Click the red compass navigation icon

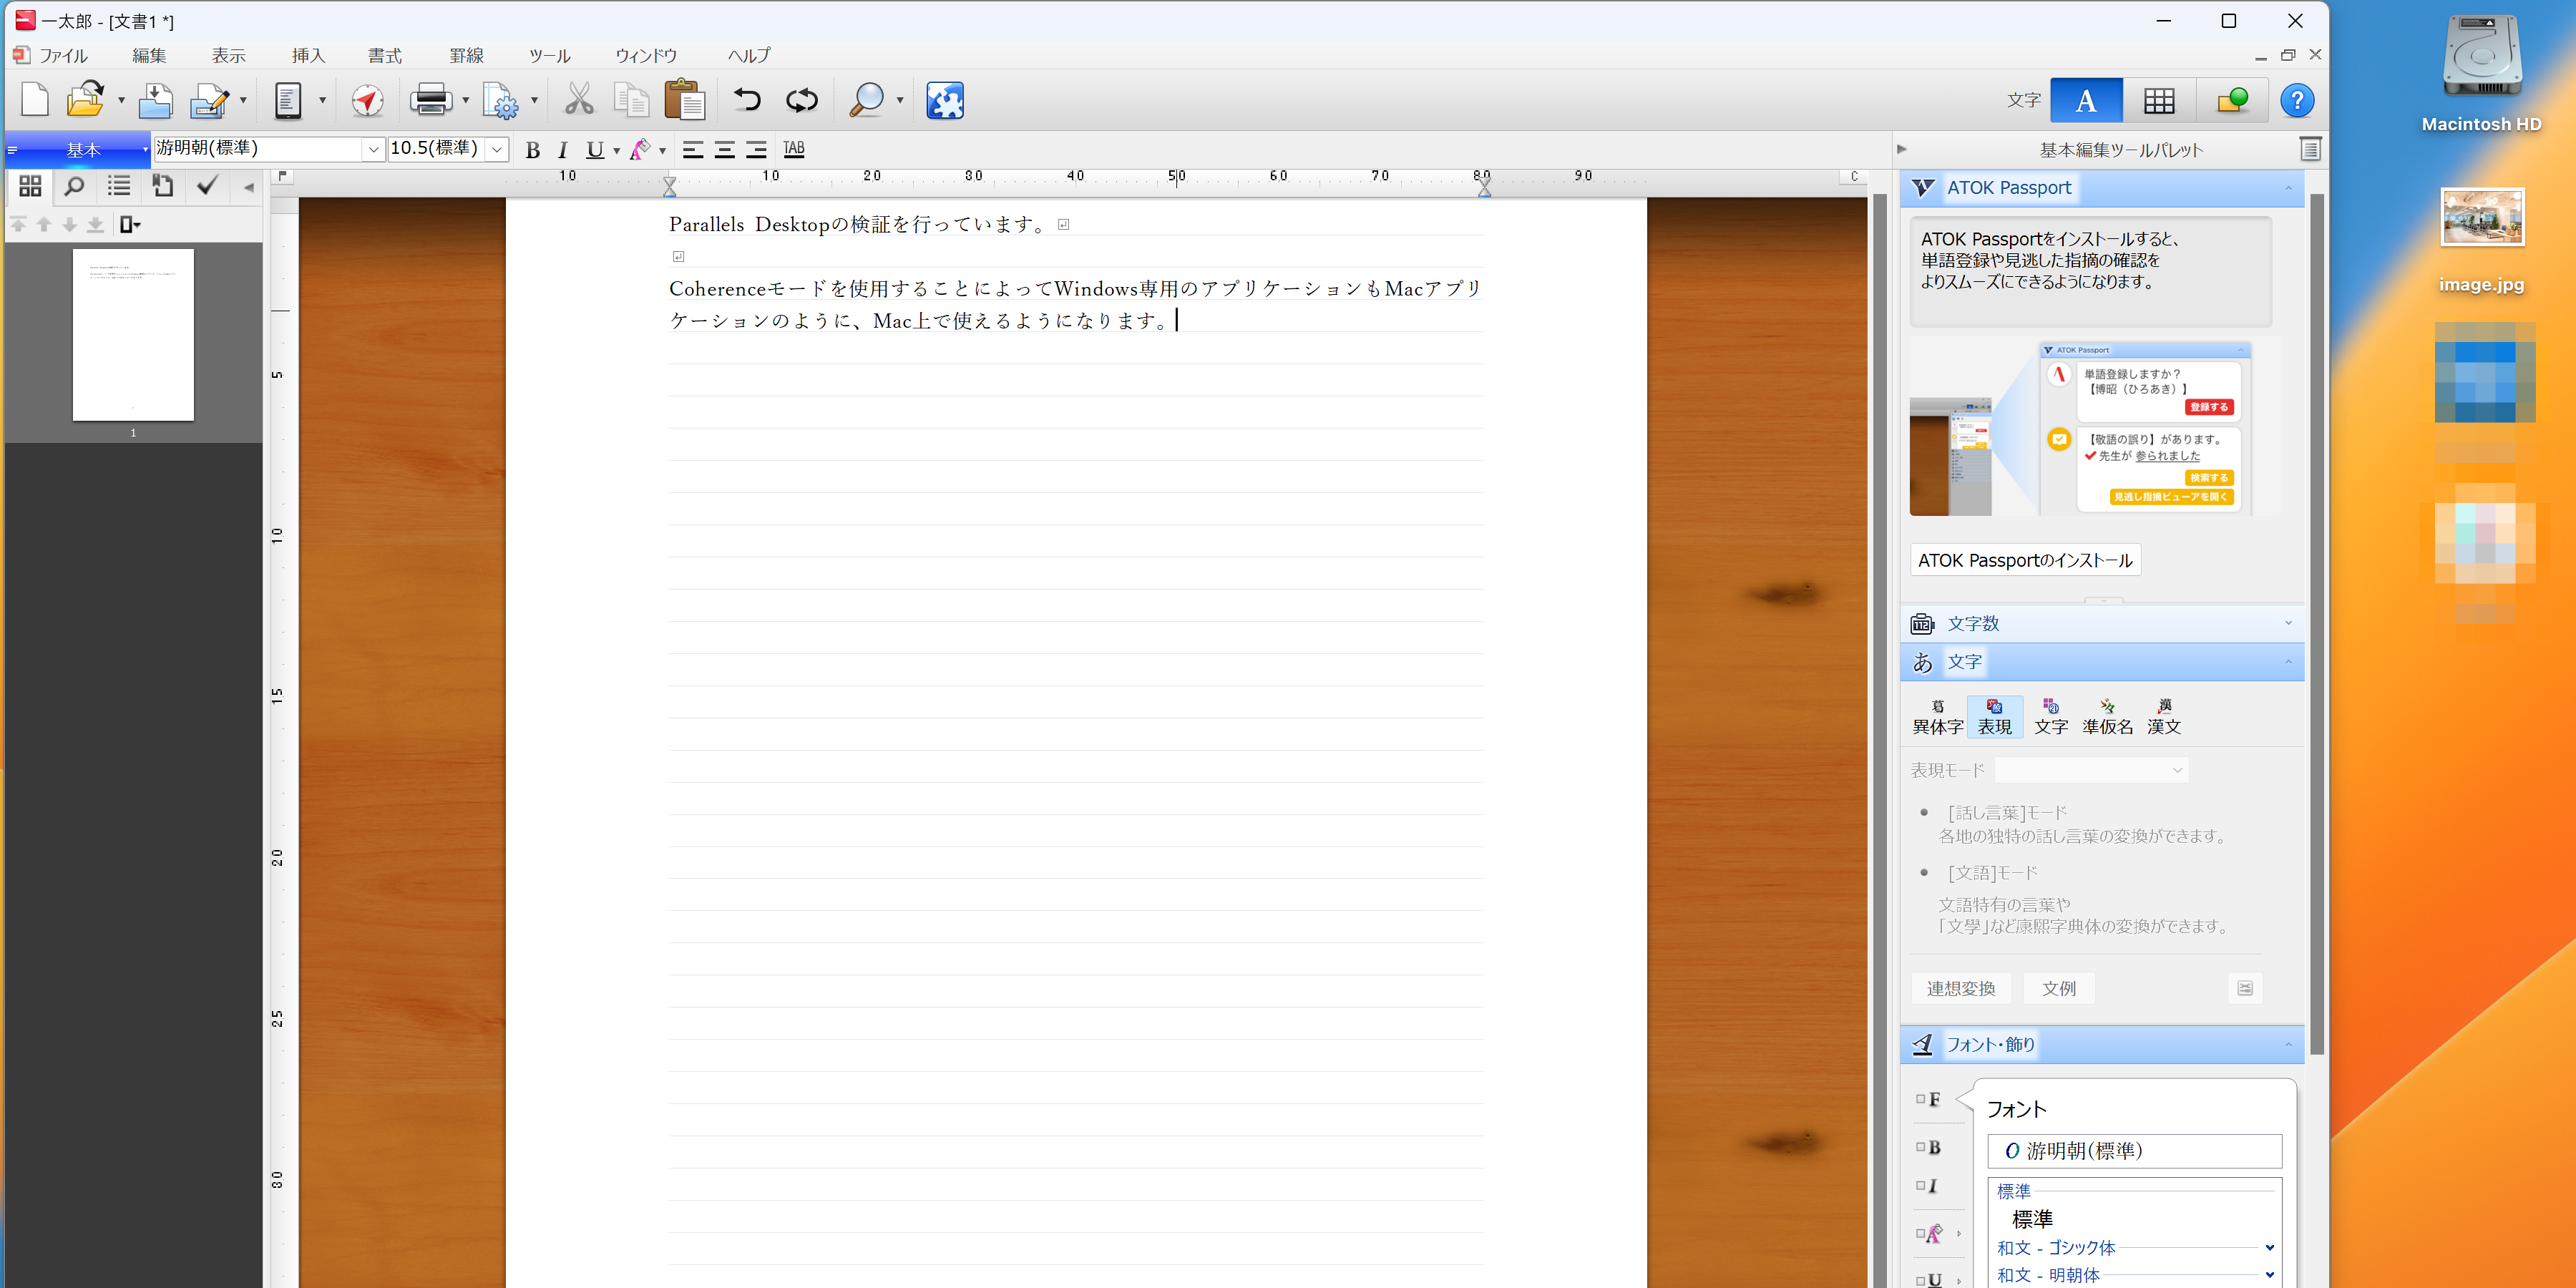coord(368,100)
